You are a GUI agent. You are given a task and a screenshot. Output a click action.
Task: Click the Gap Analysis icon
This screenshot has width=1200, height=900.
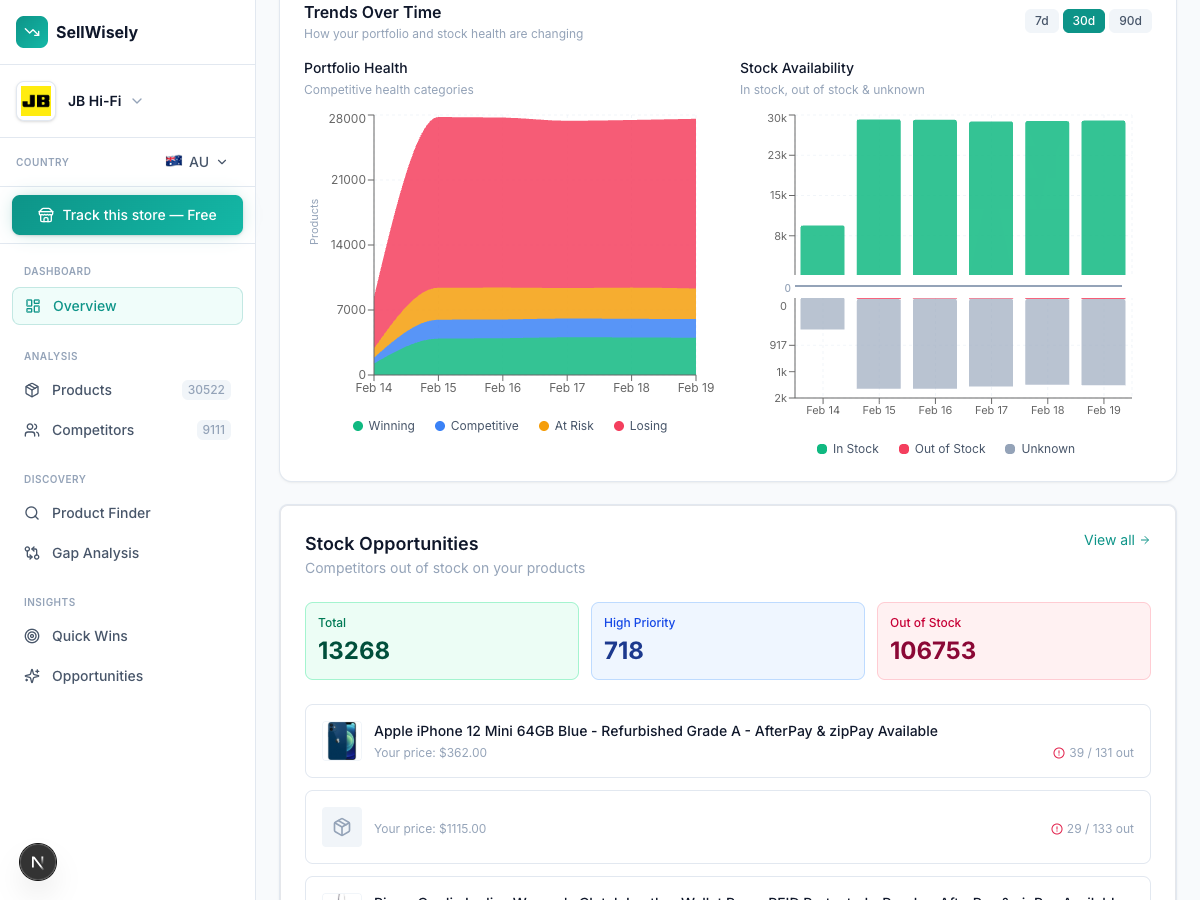pos(32,553)
